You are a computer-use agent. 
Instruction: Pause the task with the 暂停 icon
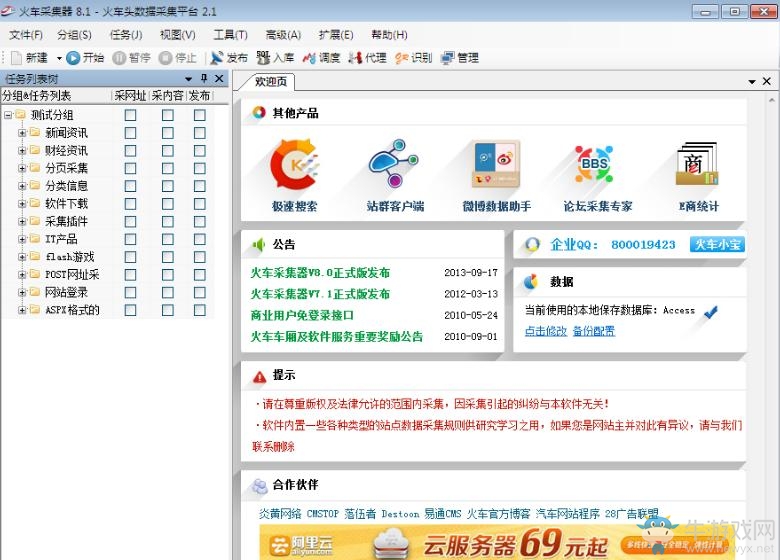coord(119,58)
